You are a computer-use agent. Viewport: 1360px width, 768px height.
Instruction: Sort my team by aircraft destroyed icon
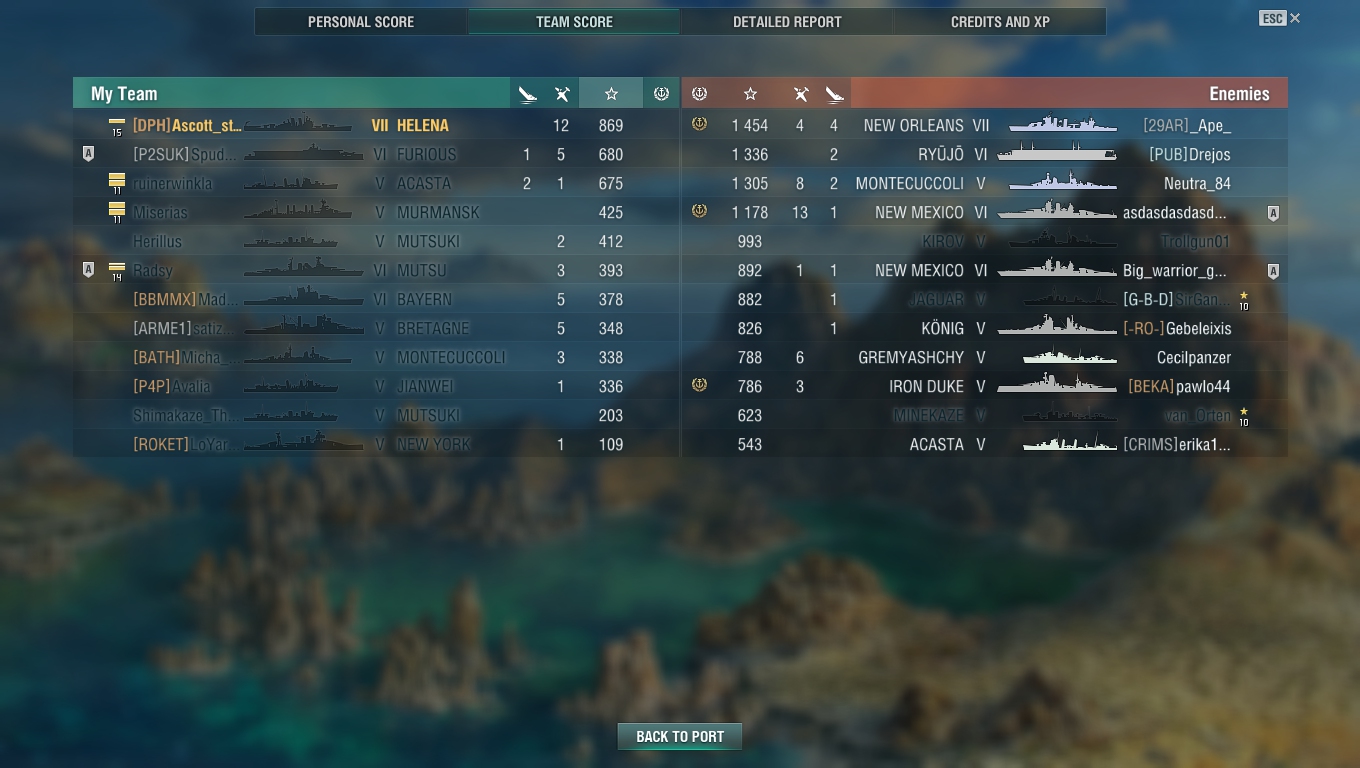[x=527, y=94]
